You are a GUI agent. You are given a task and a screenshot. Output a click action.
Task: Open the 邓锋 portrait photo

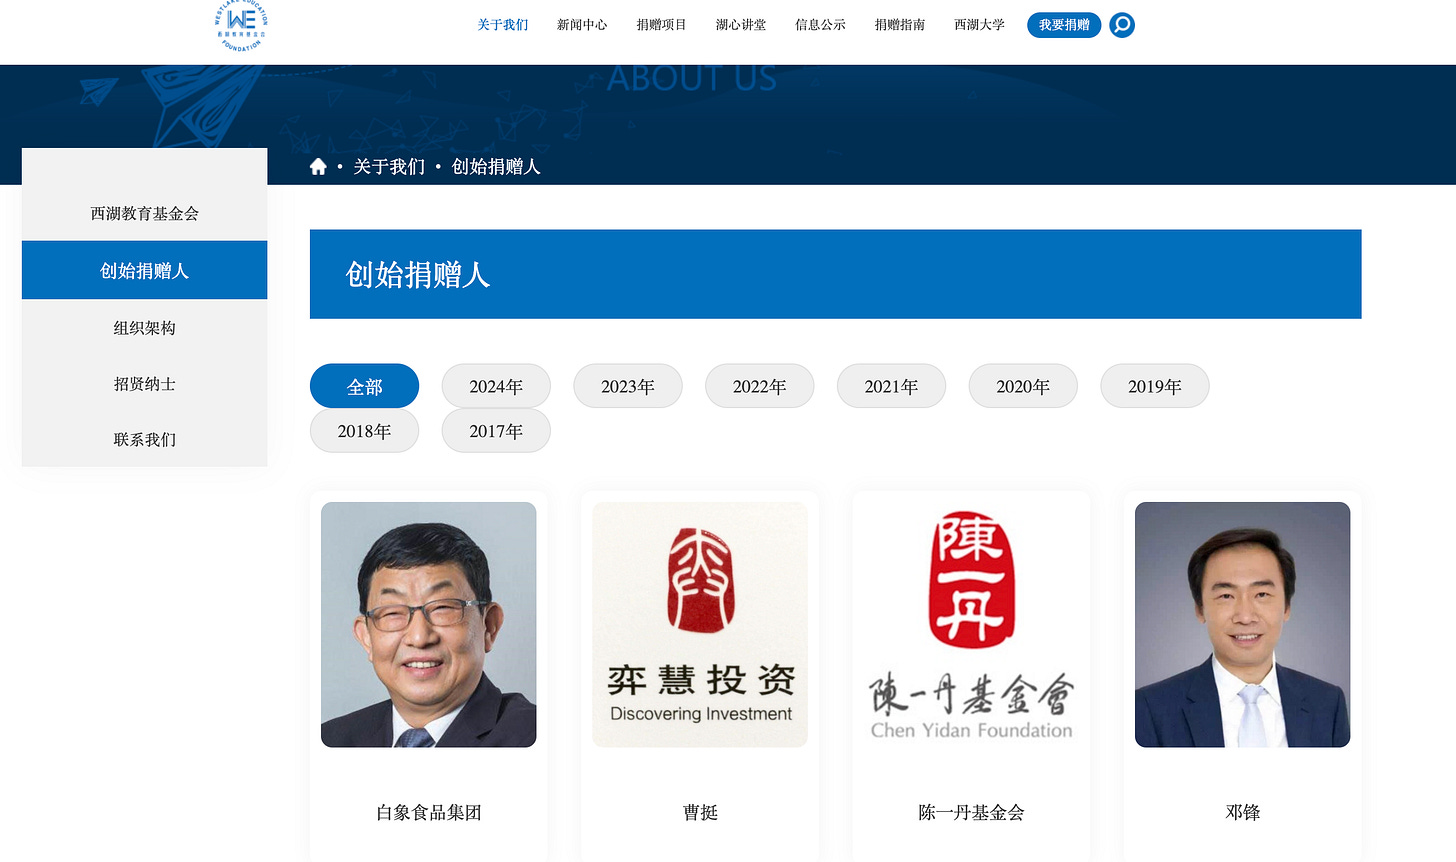click(x=1243, y=625)
